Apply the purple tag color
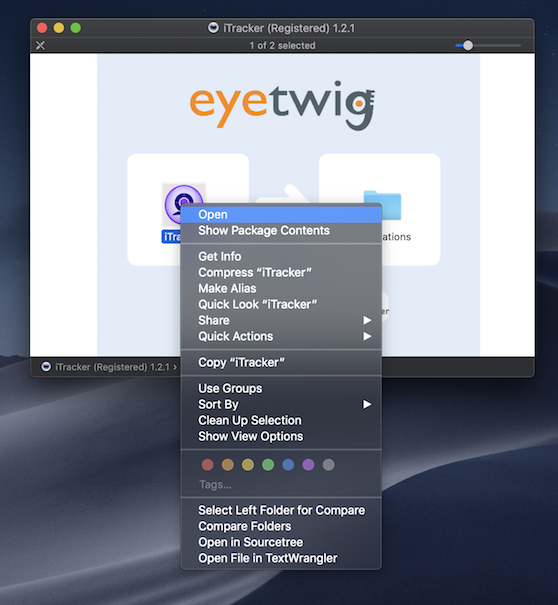 (308, 465)
